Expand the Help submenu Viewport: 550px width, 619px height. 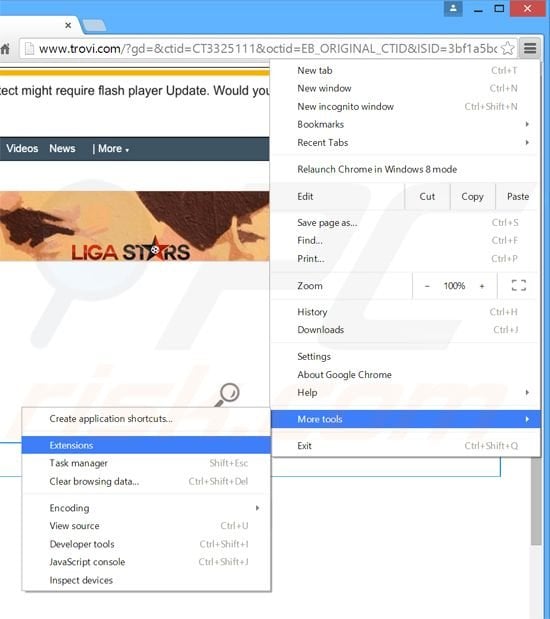405,392
